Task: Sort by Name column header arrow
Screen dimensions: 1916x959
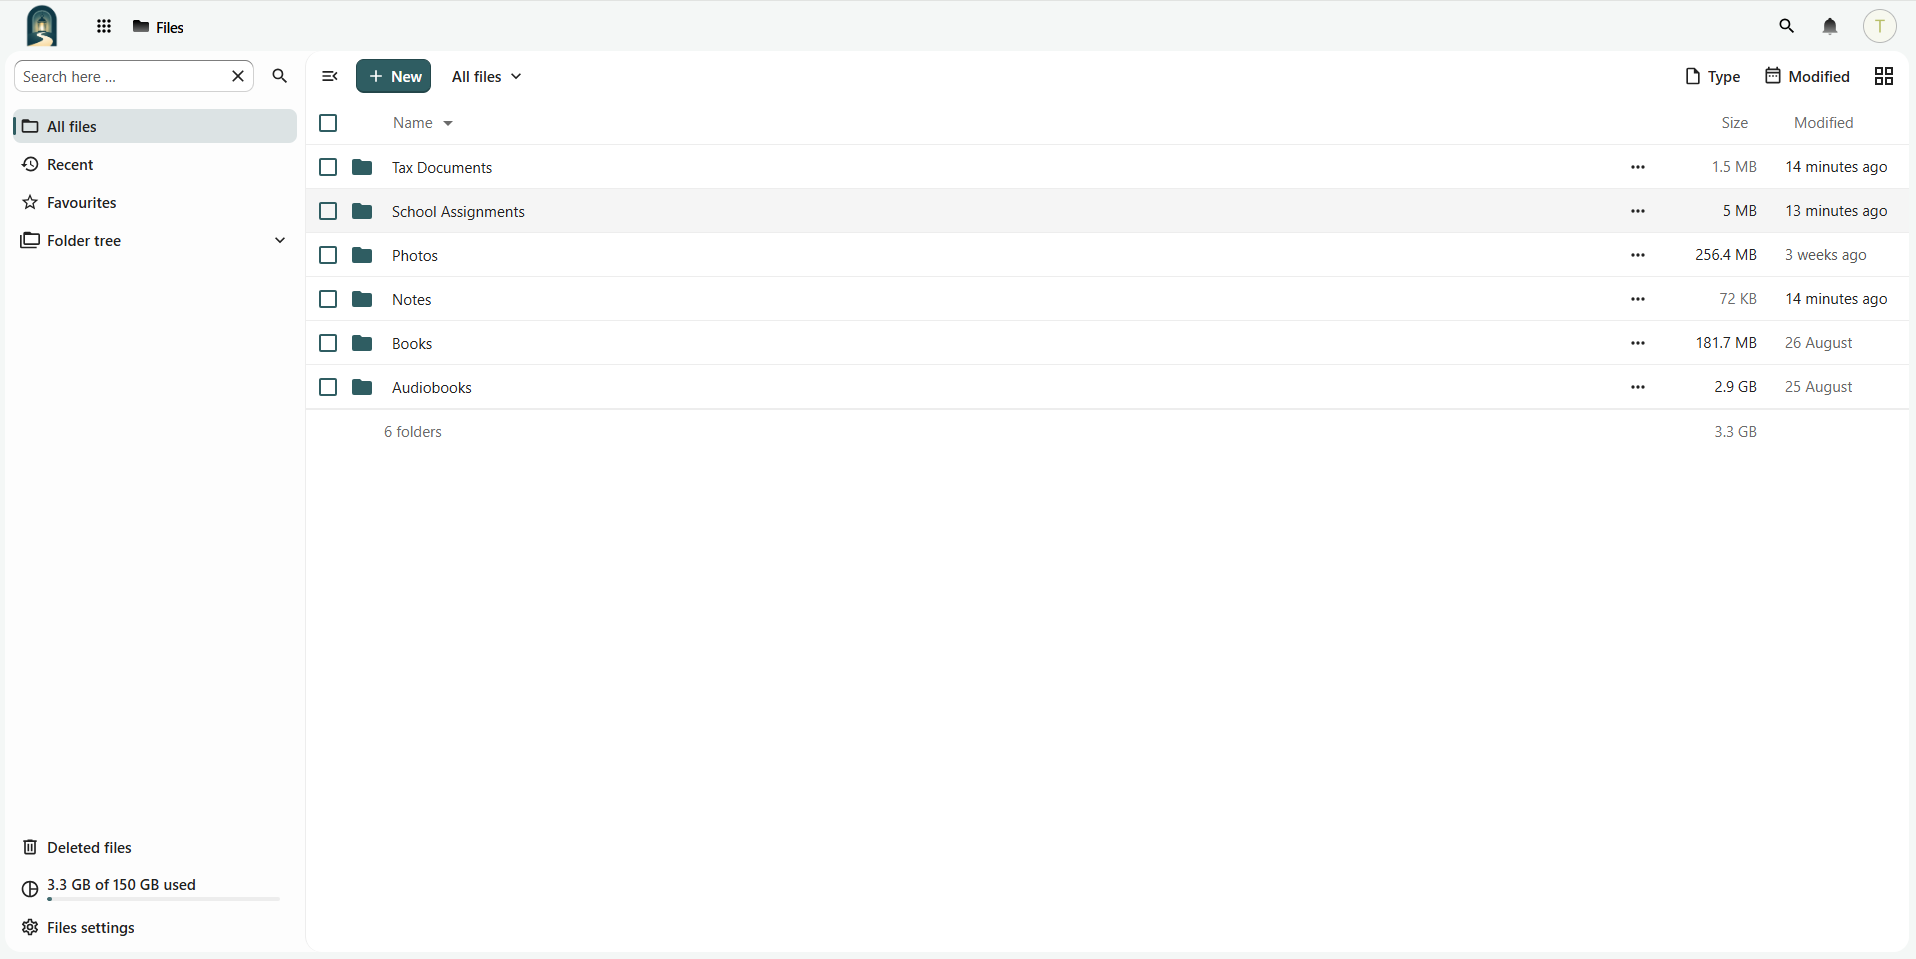Action: pos(448,124)
